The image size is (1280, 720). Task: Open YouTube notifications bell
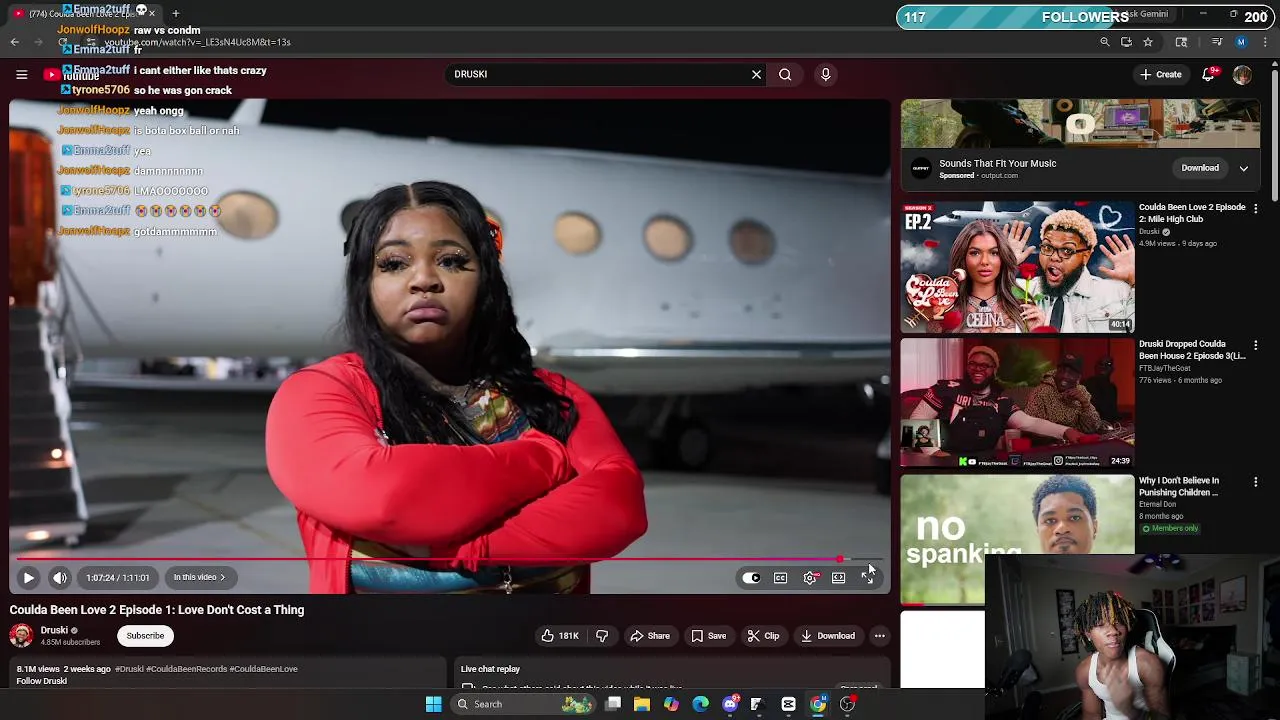(x=1208, y=74)
